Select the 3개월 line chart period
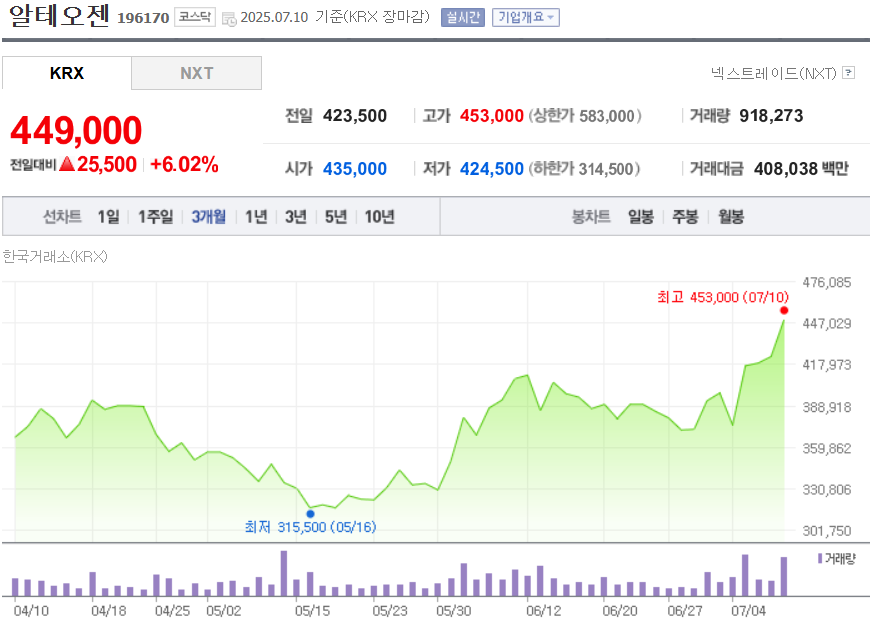The image size is (870, 630). 209,217
